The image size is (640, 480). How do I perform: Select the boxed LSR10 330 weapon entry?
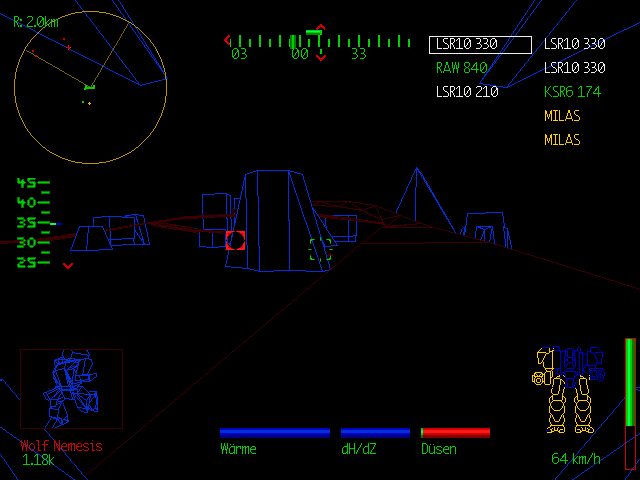pyautogui.click(x=480, y=44)
